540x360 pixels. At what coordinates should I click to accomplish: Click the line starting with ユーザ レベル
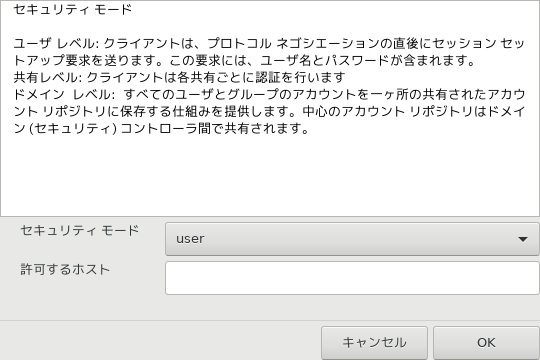click(269, 43)
